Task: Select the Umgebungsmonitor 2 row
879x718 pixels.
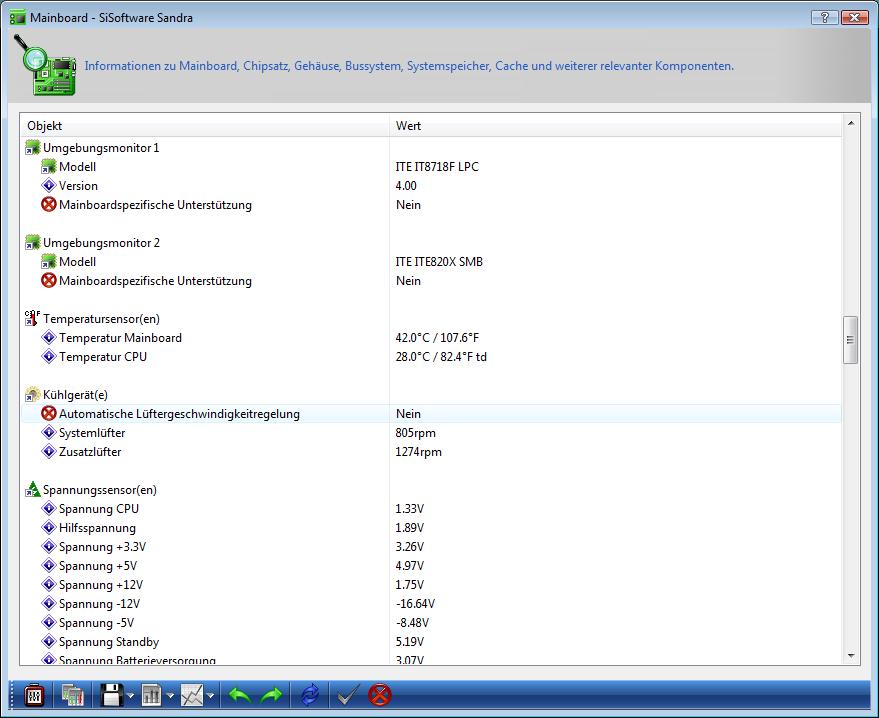Action: coord(431,243)
